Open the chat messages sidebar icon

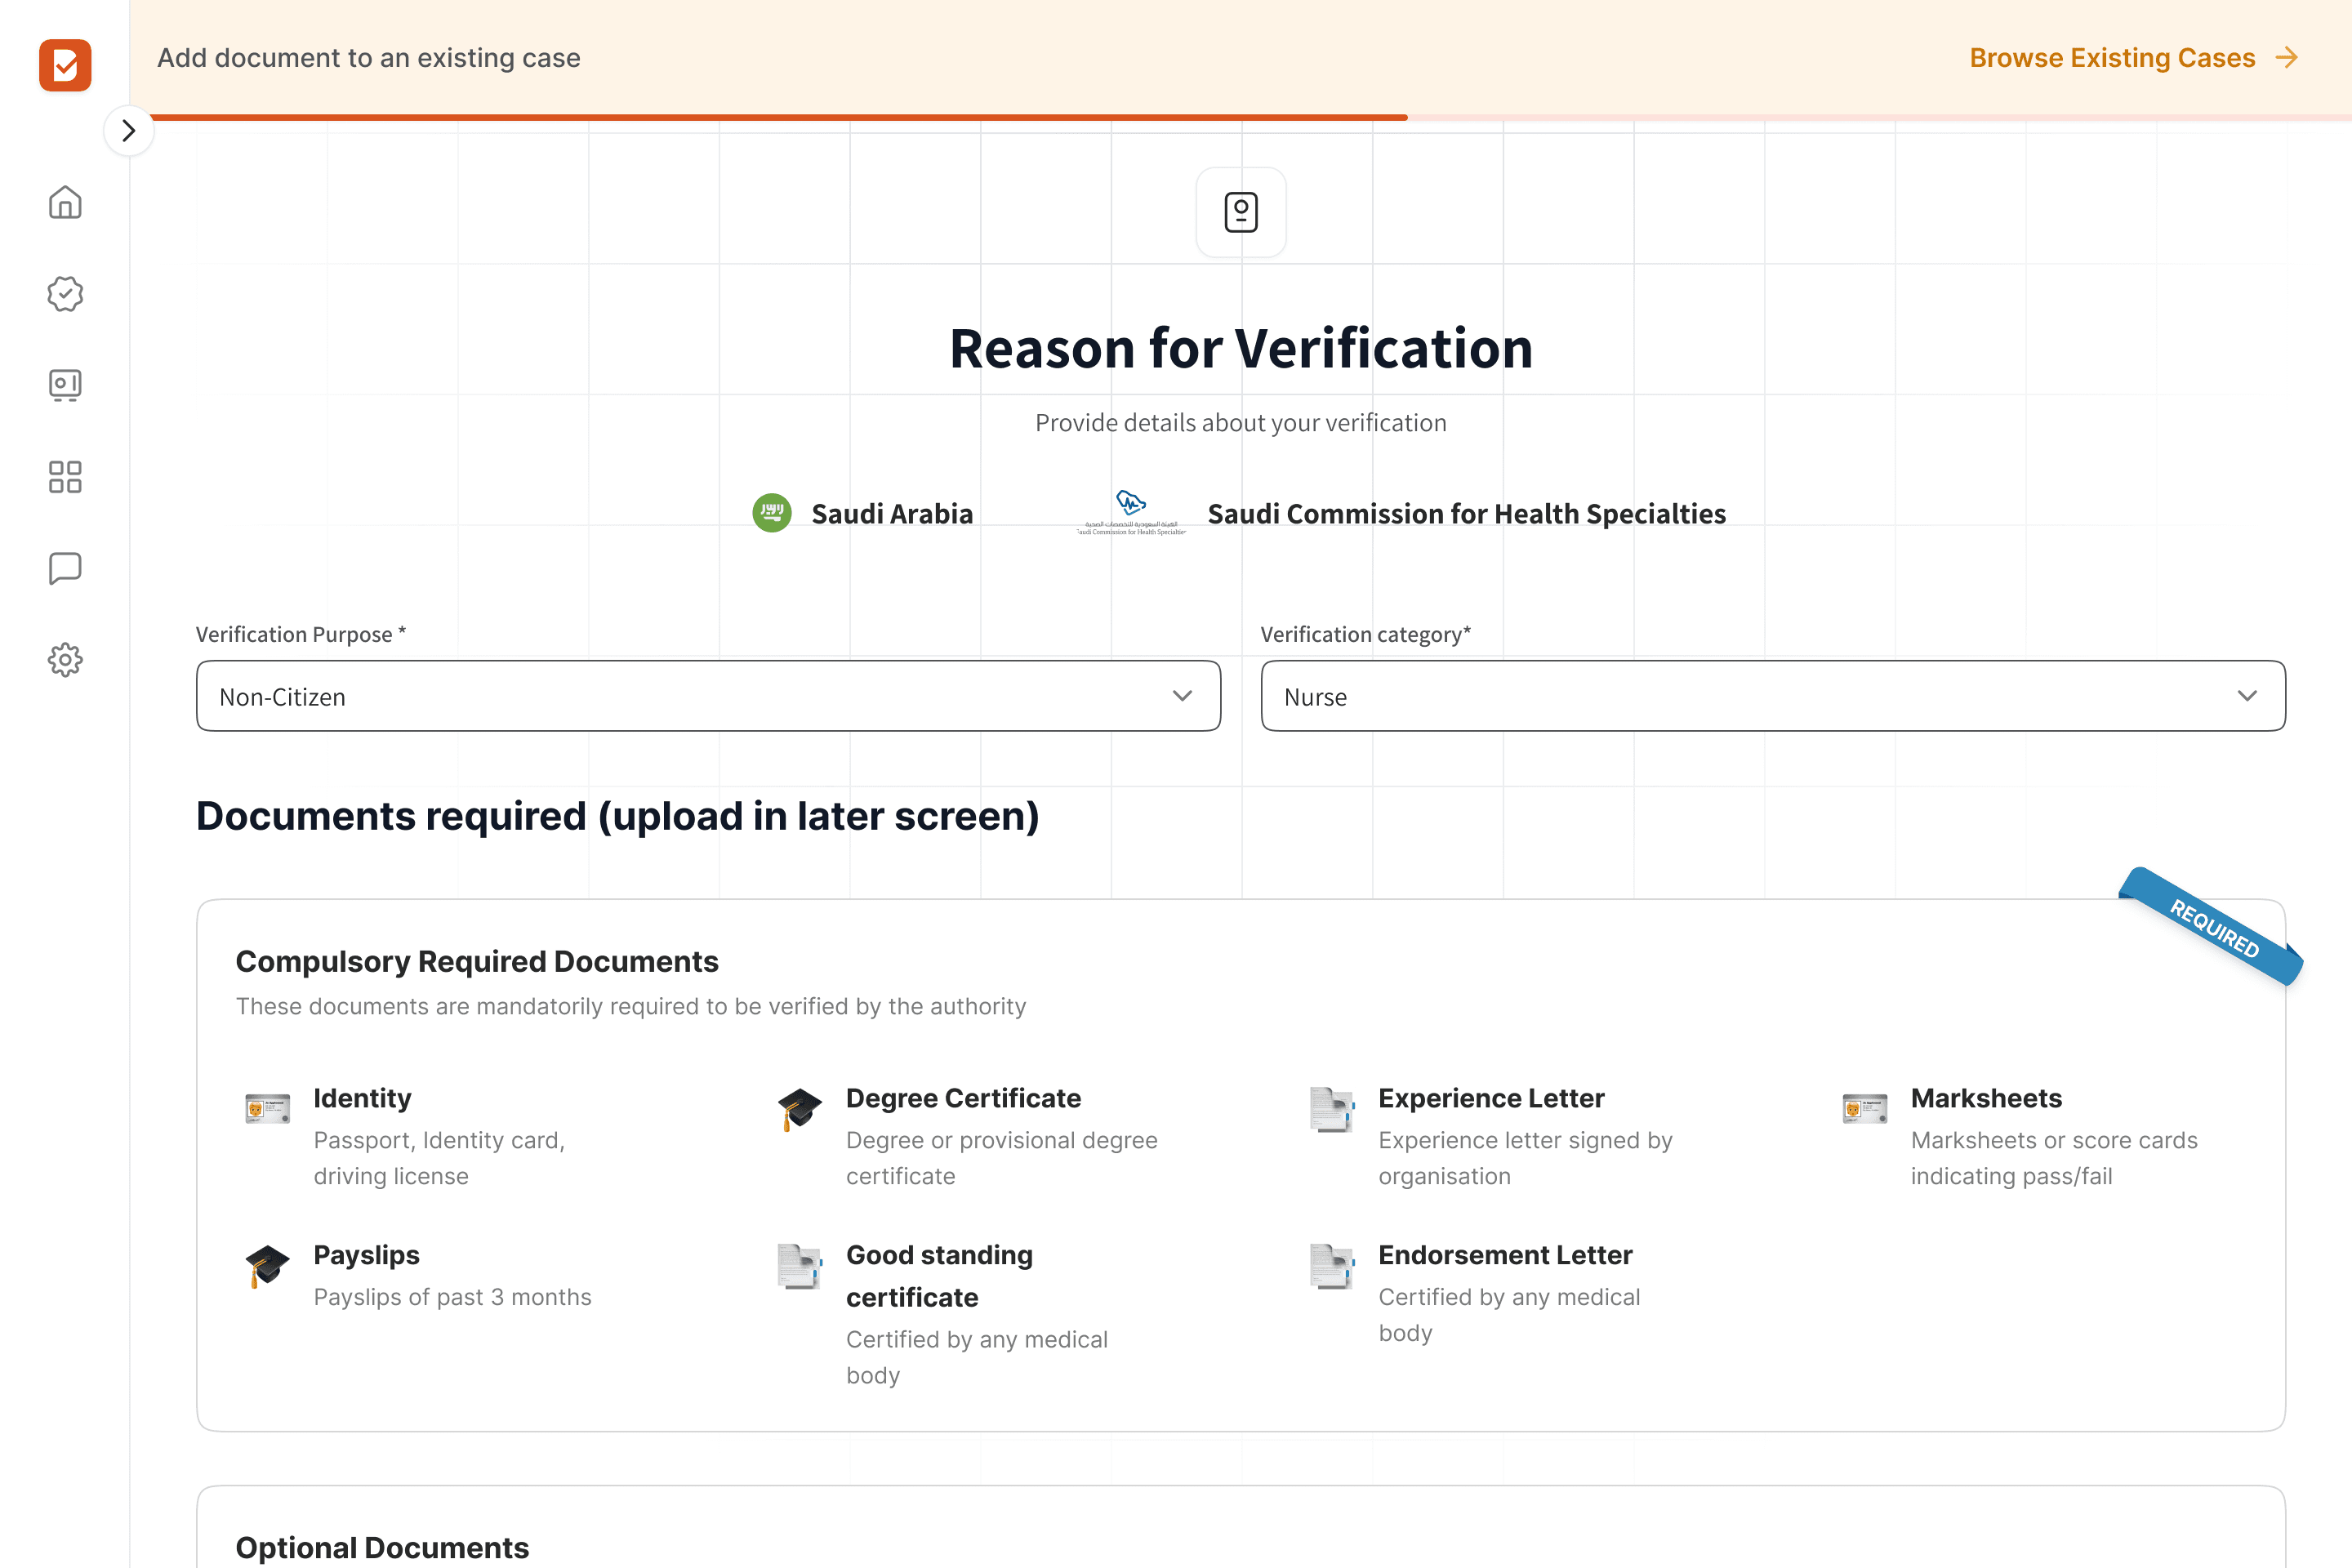pyautogui.click(x=65, y=568)
